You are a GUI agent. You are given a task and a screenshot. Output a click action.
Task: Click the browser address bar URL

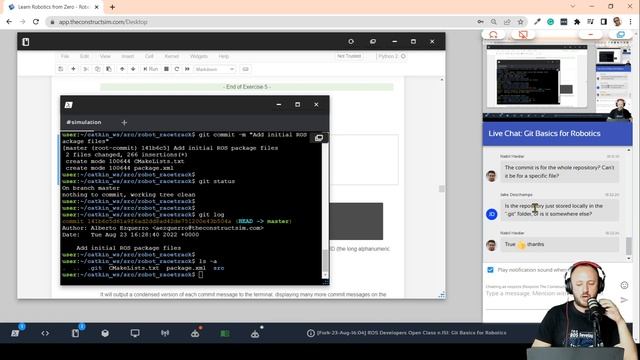tap(103, 22)
